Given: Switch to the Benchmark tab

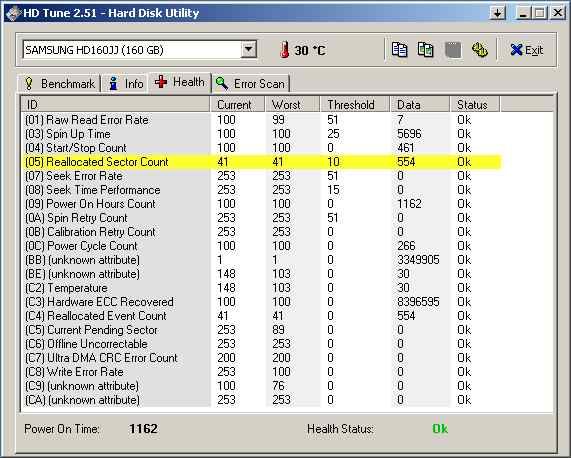Looking at the screenshot, I should coord(60,84).
